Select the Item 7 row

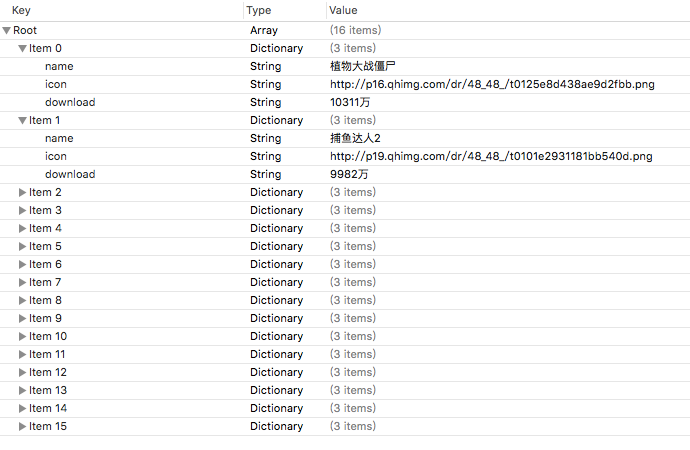click(x=45, y=282)
